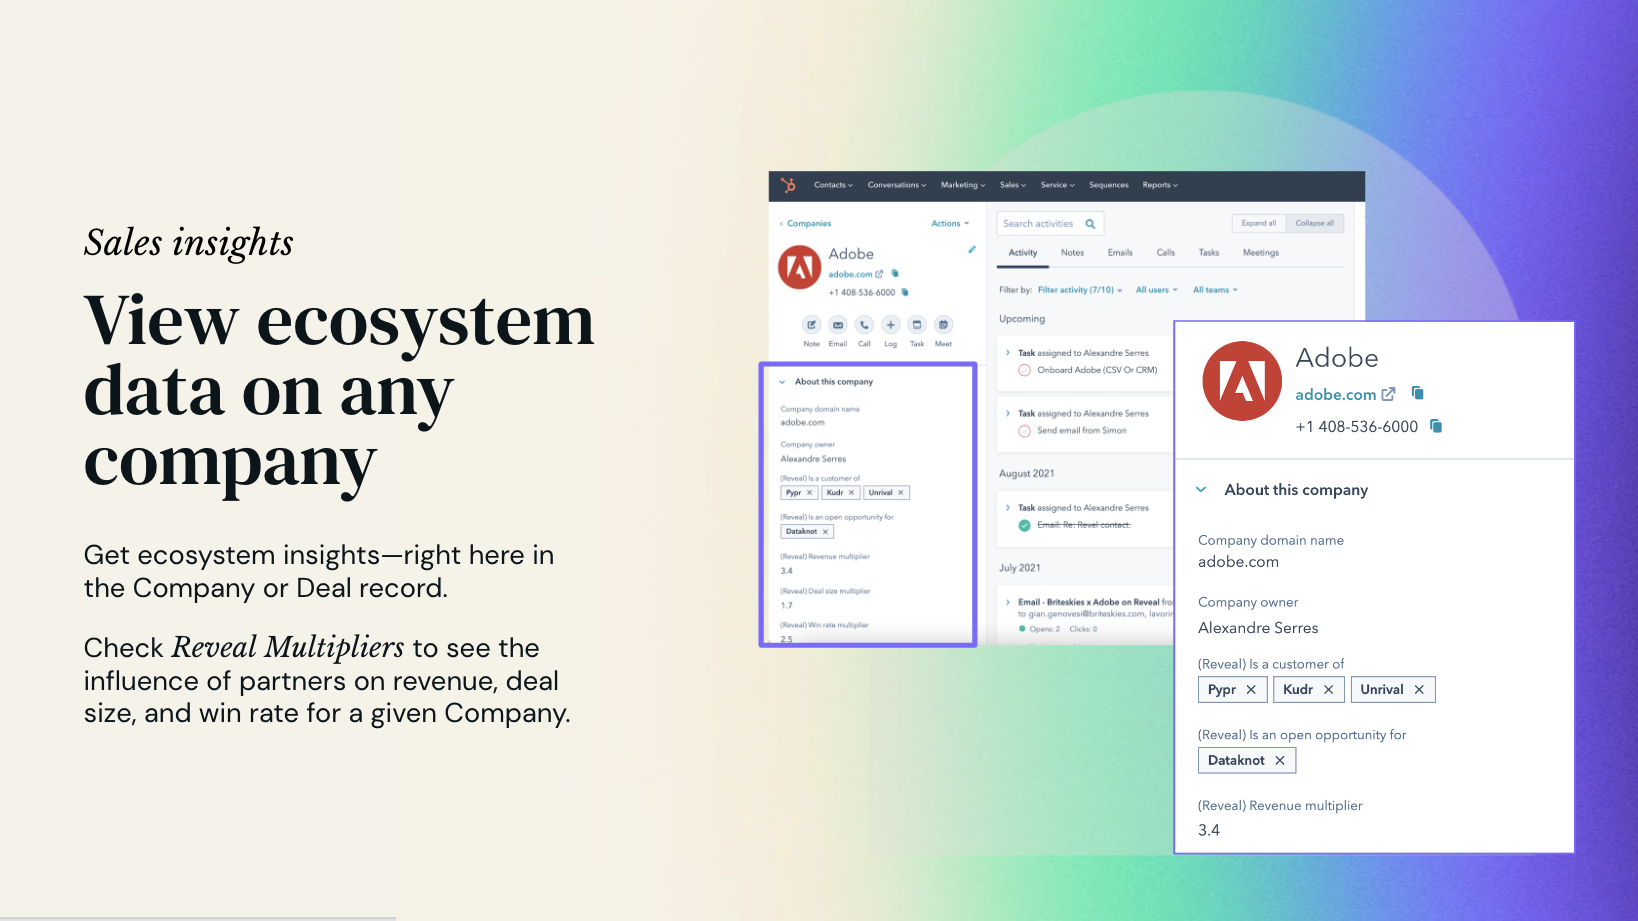Expand the August 2021 task row chevron
1638x921 pixels.
pos(1008,508)
